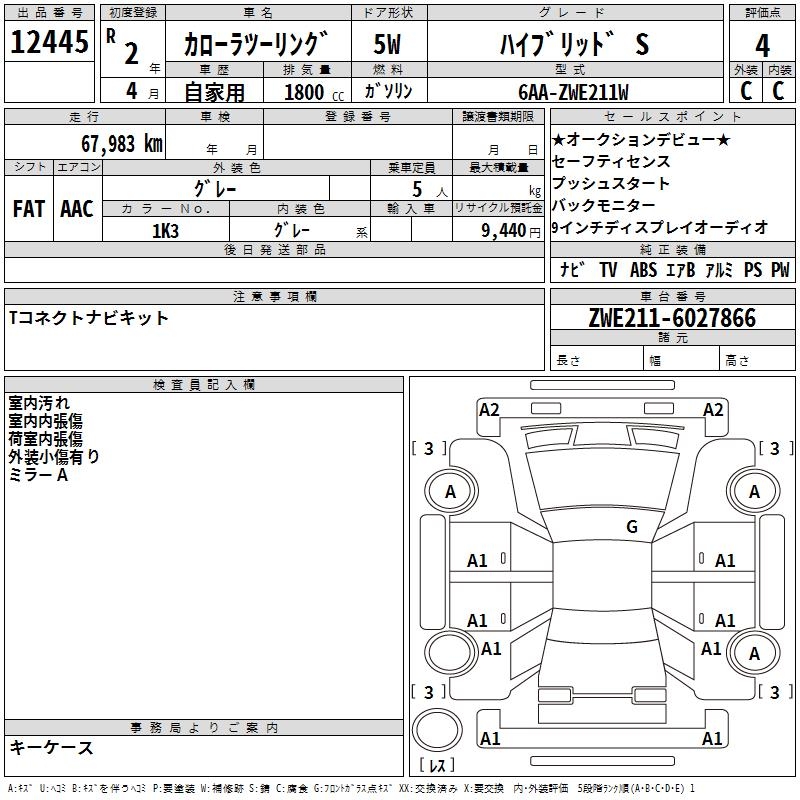Select the grade ハイブリッド S
This screenshot has width=800, height=800.
[x=574, y=44]
